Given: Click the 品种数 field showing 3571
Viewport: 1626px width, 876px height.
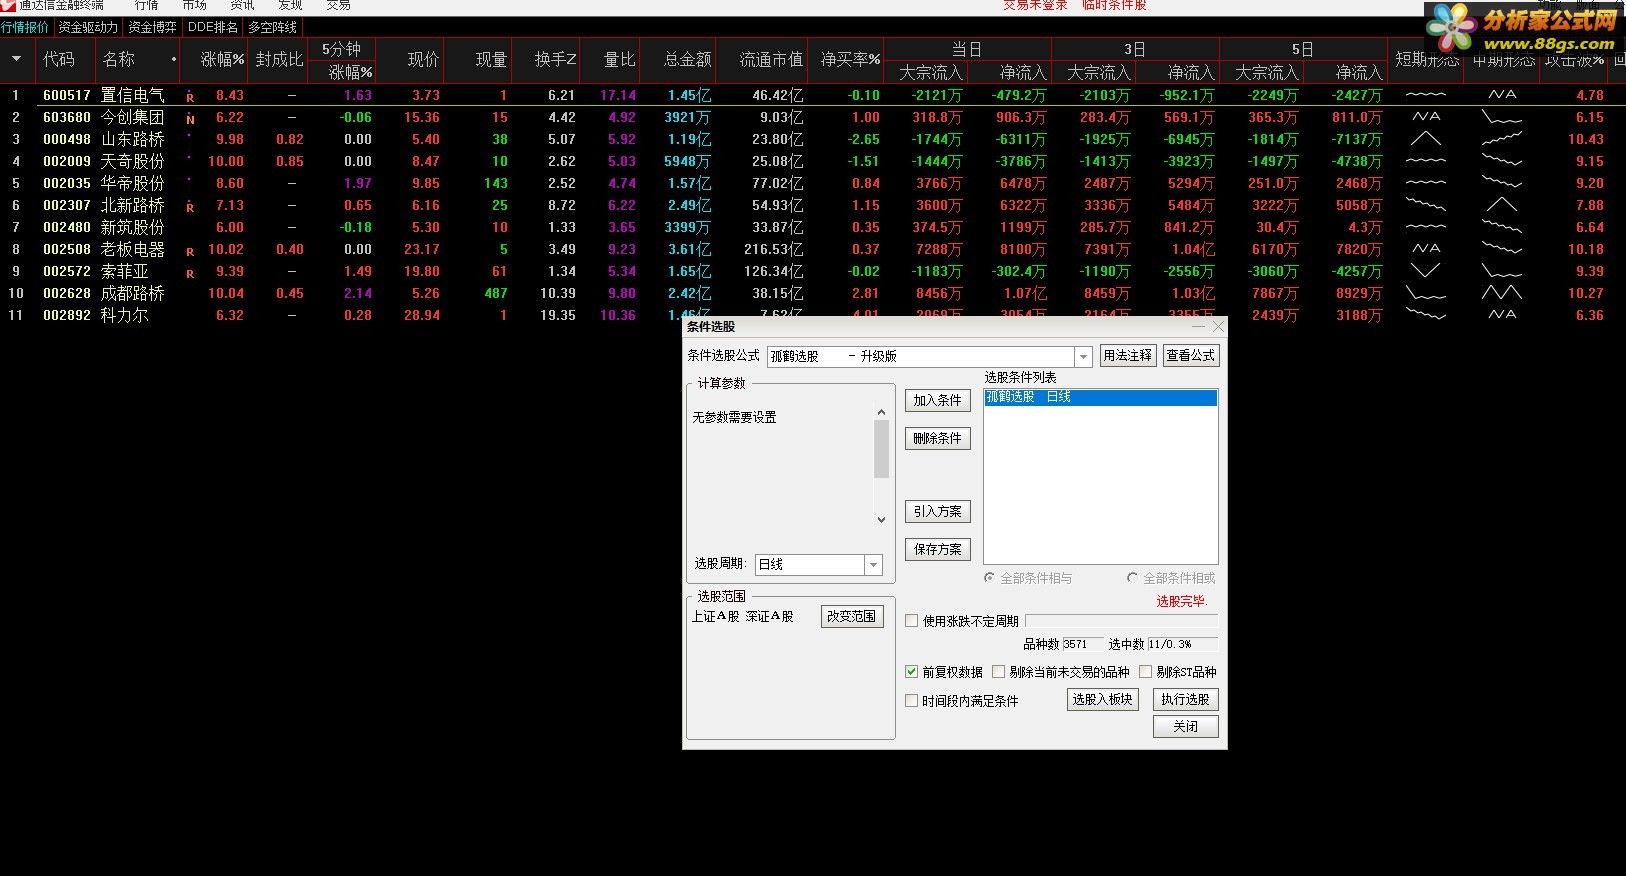Looking at the screenshot, I should pos(1082,644).
